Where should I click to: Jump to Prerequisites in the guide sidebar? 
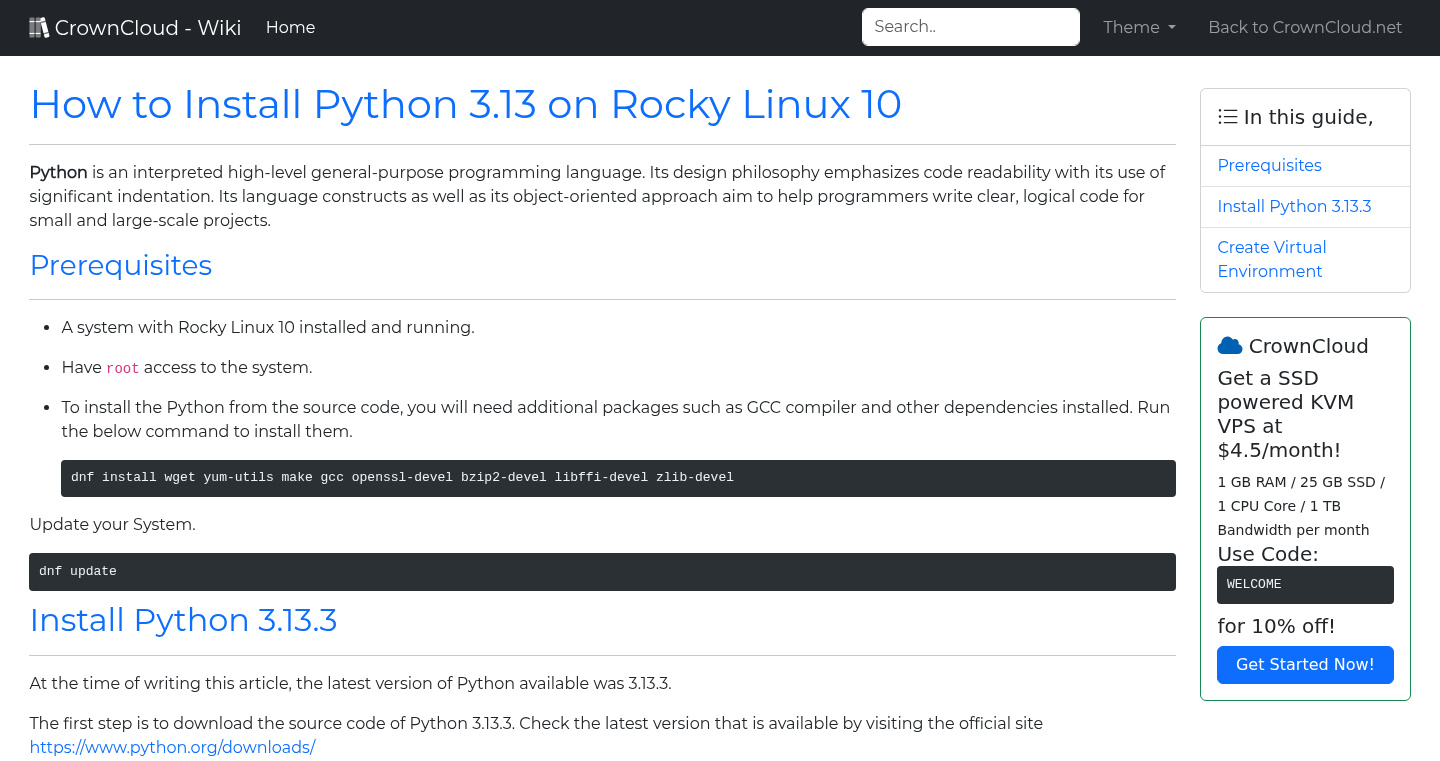coord(1269,166)
